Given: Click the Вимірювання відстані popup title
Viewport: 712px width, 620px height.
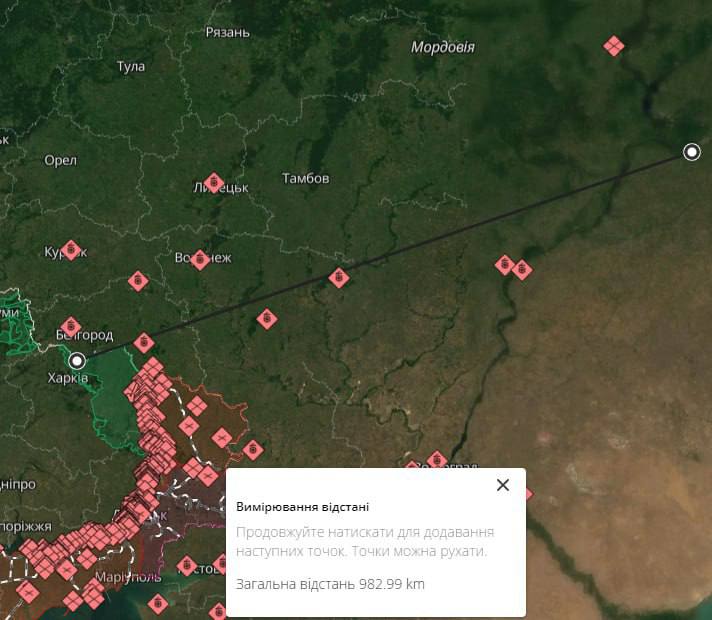Looking at the screenshot, I should pos(301,506).
